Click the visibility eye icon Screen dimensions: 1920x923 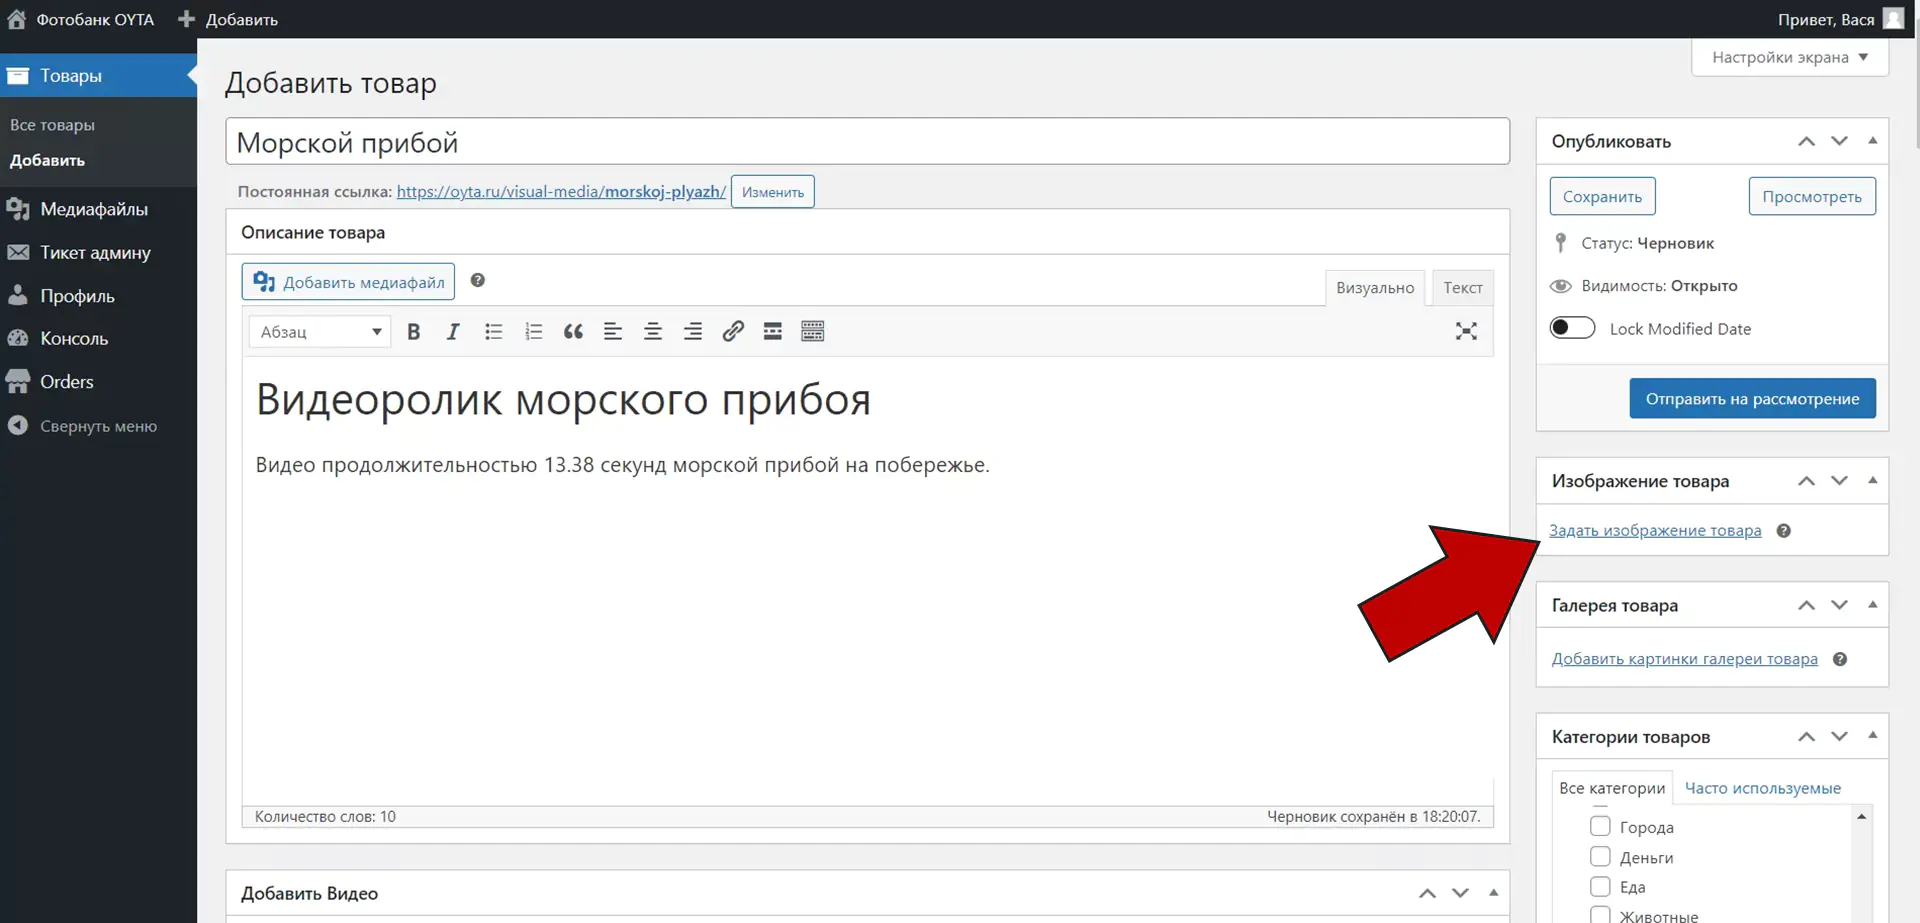pyautogui.click(x=1561, y=286)
